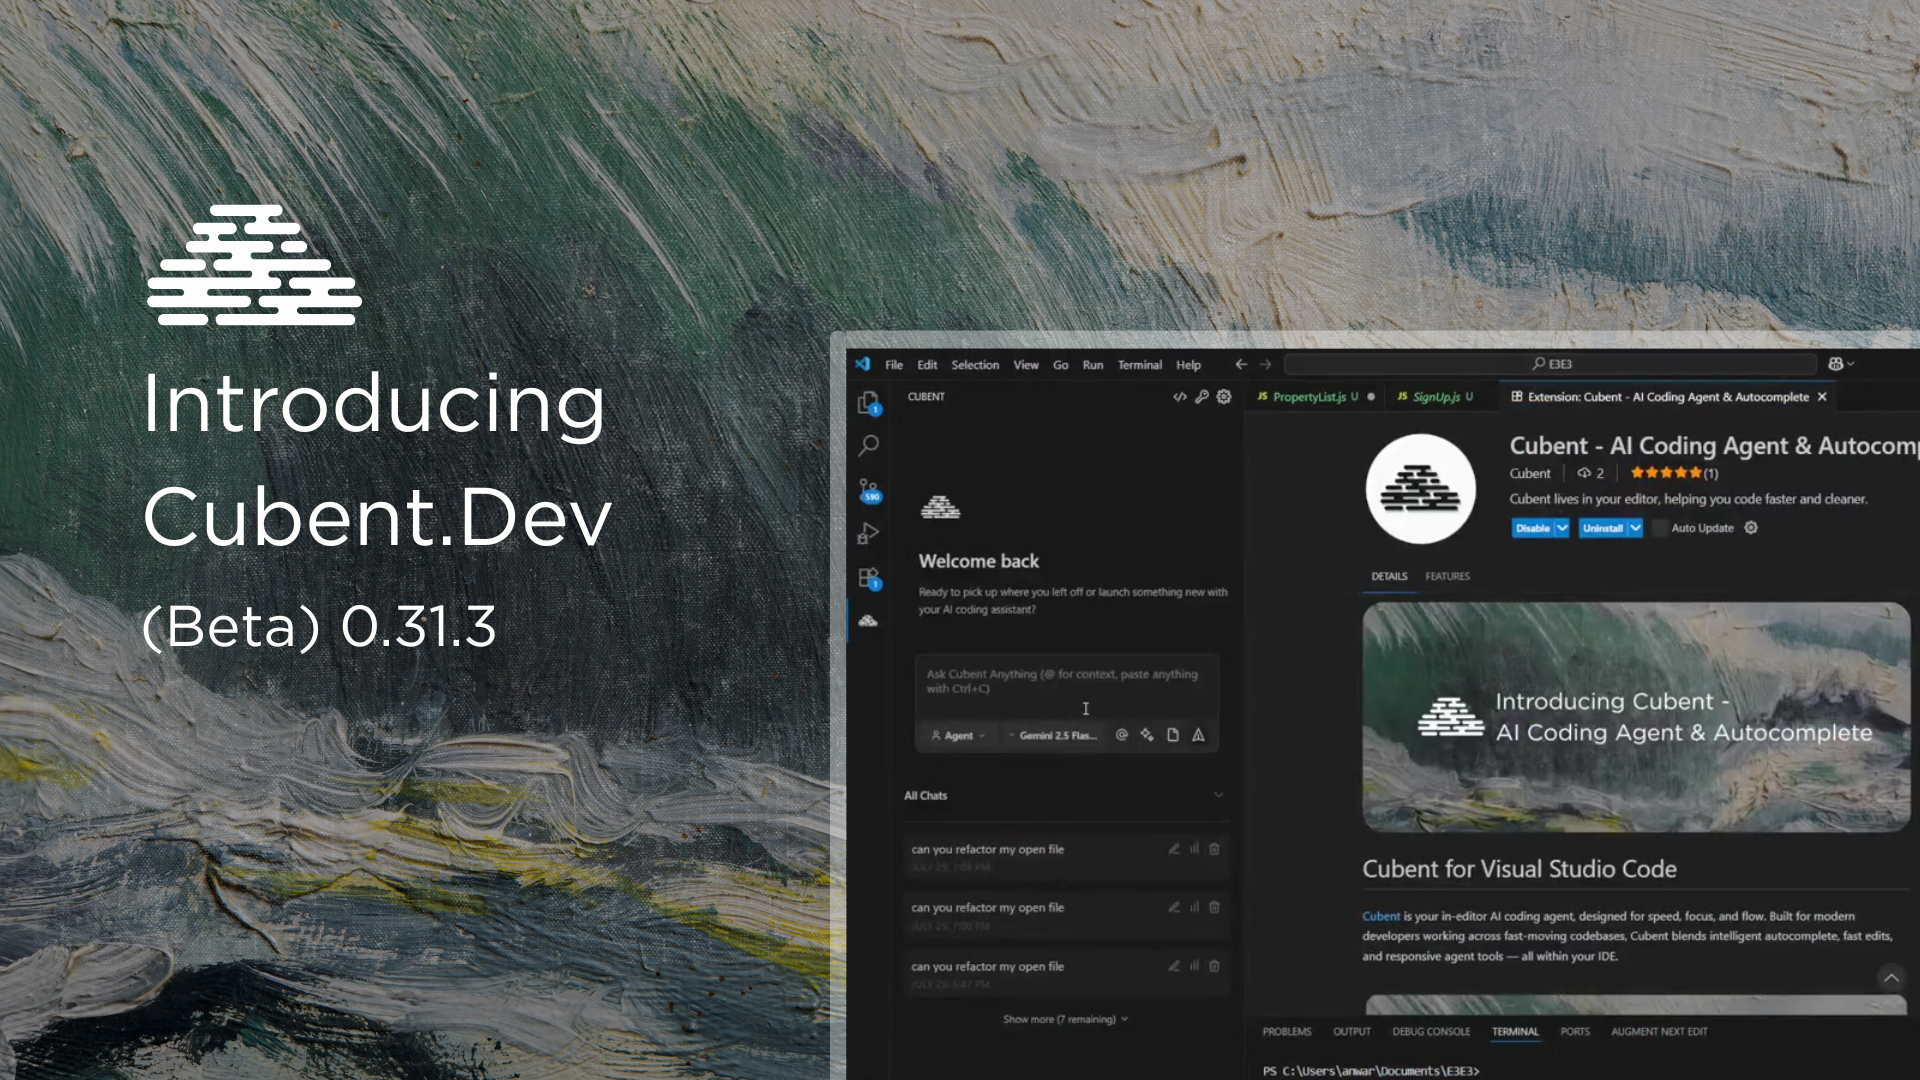Image resolution: width=1920 pixels, height=1080 pixels.
Task: Click the five-star rating of the extension
Action: coord(1665,473)
